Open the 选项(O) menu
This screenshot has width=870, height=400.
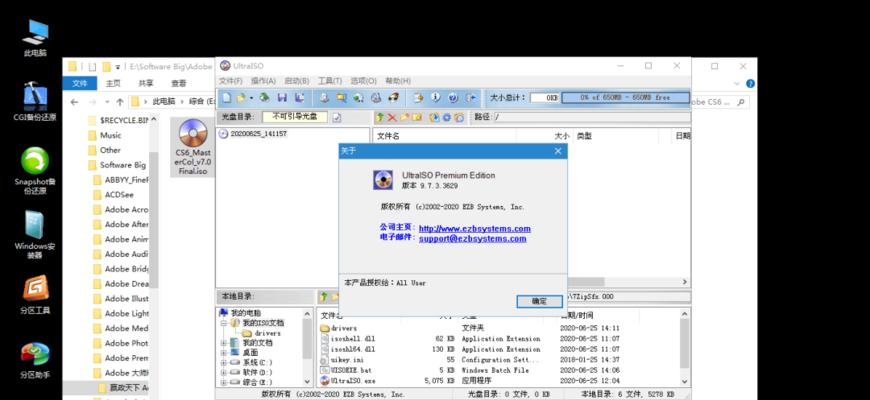point(363,81)
